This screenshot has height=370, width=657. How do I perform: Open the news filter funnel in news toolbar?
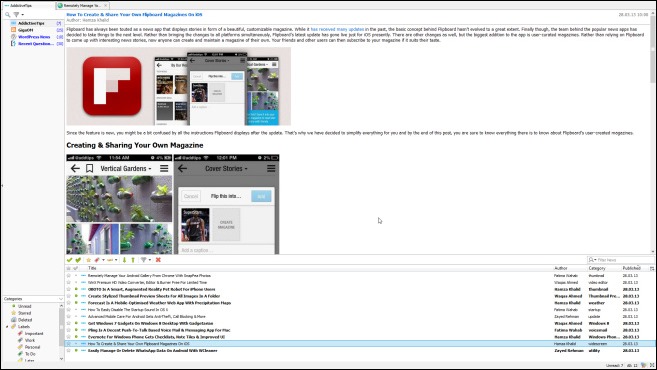(x=145, y=260)
